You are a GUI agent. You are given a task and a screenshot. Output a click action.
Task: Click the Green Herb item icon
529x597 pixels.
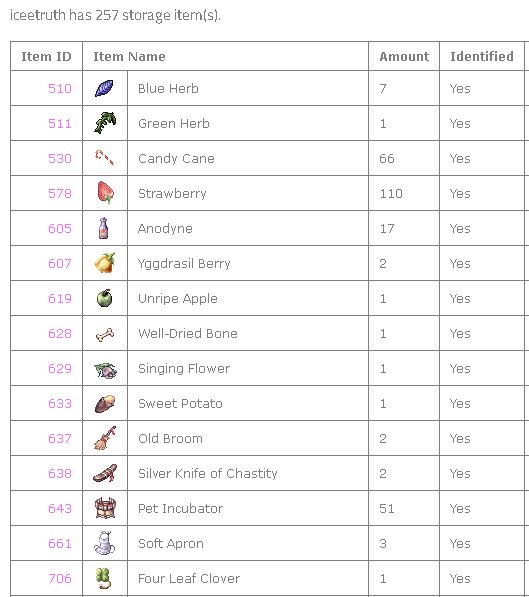[105, 123]
